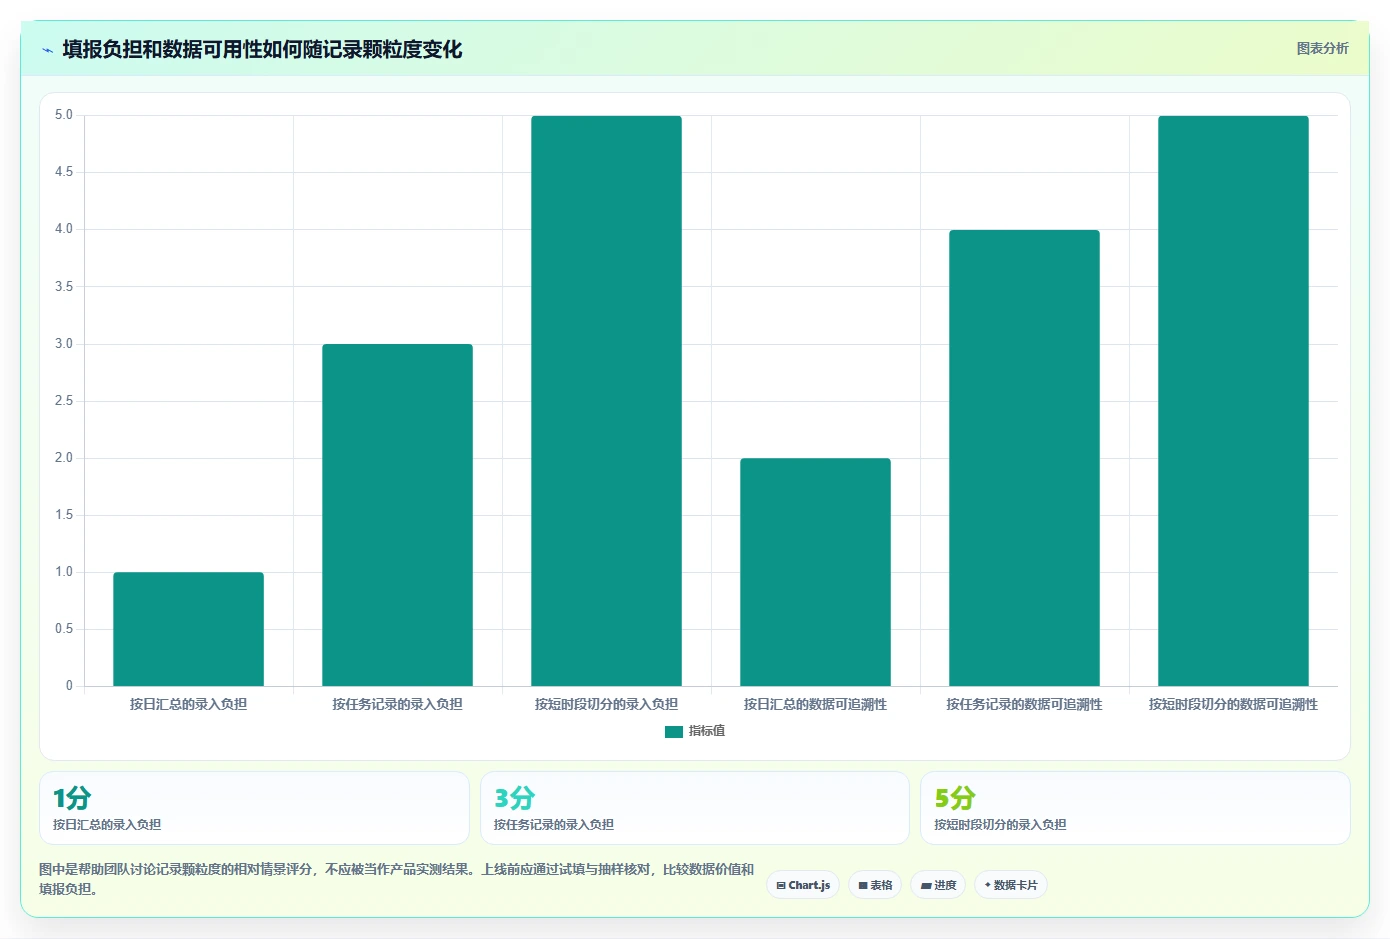Click the 表格 tag pill
The height and width of the screenshot is (939, 1390).
pos(875,885)
